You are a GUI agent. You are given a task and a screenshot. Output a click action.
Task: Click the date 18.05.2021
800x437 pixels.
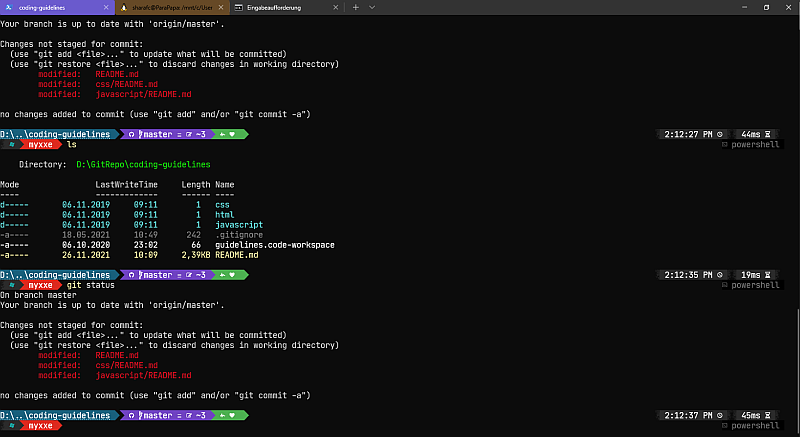coord(86,235)
